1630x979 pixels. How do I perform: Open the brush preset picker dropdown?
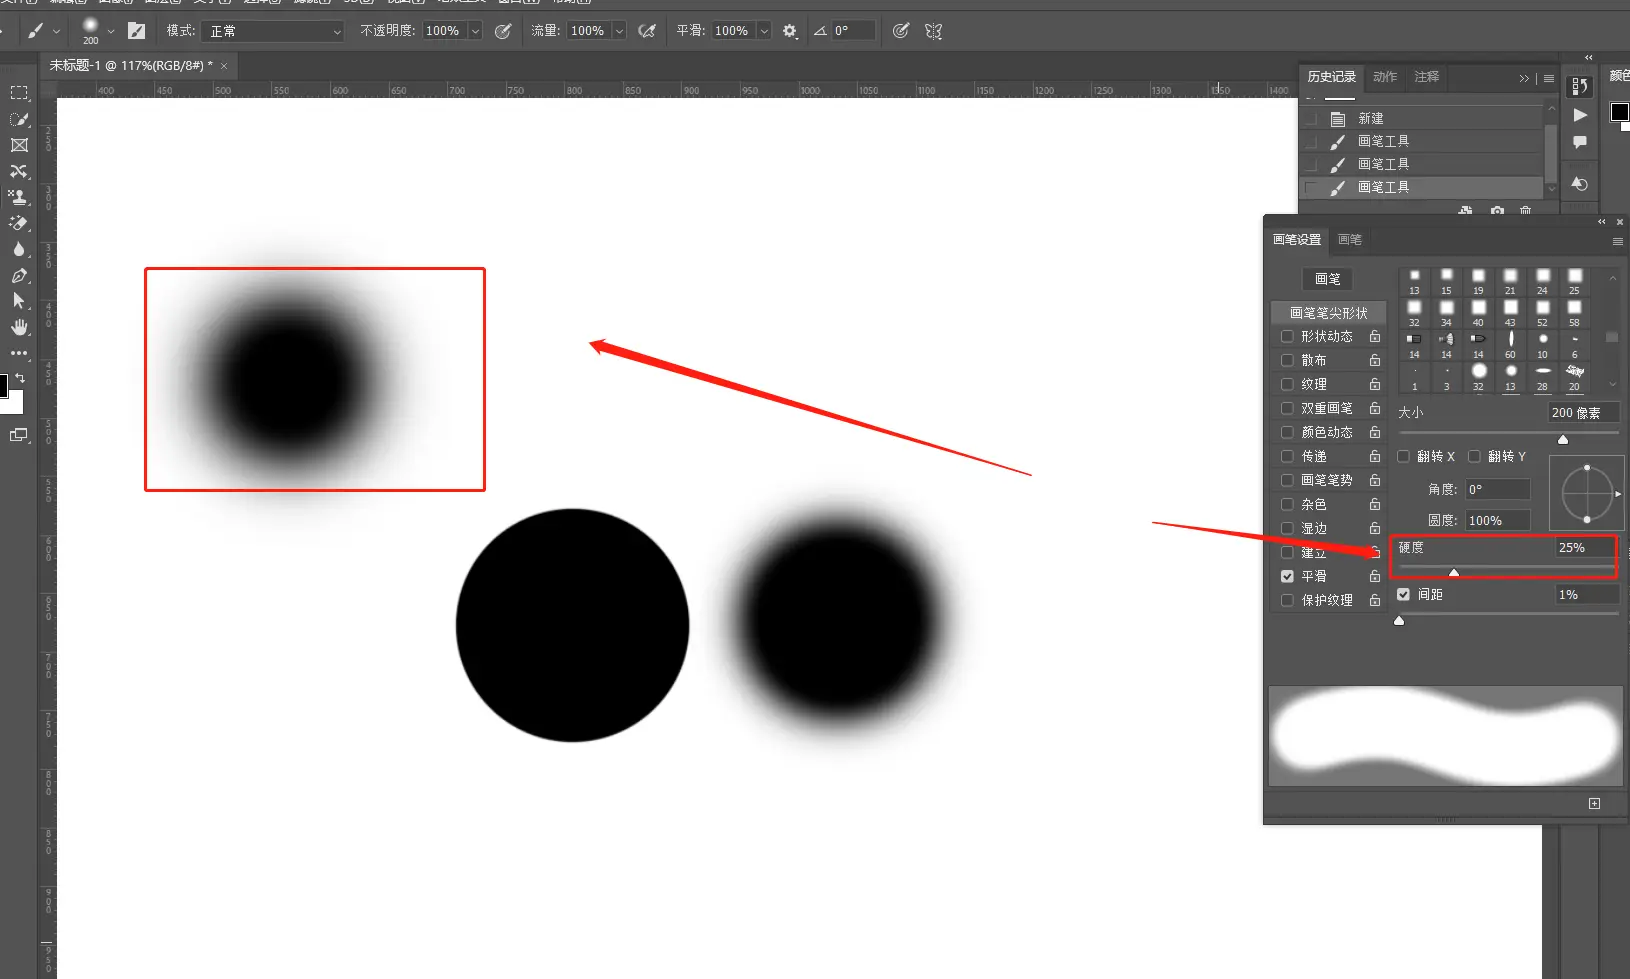[x=110, y=31]
